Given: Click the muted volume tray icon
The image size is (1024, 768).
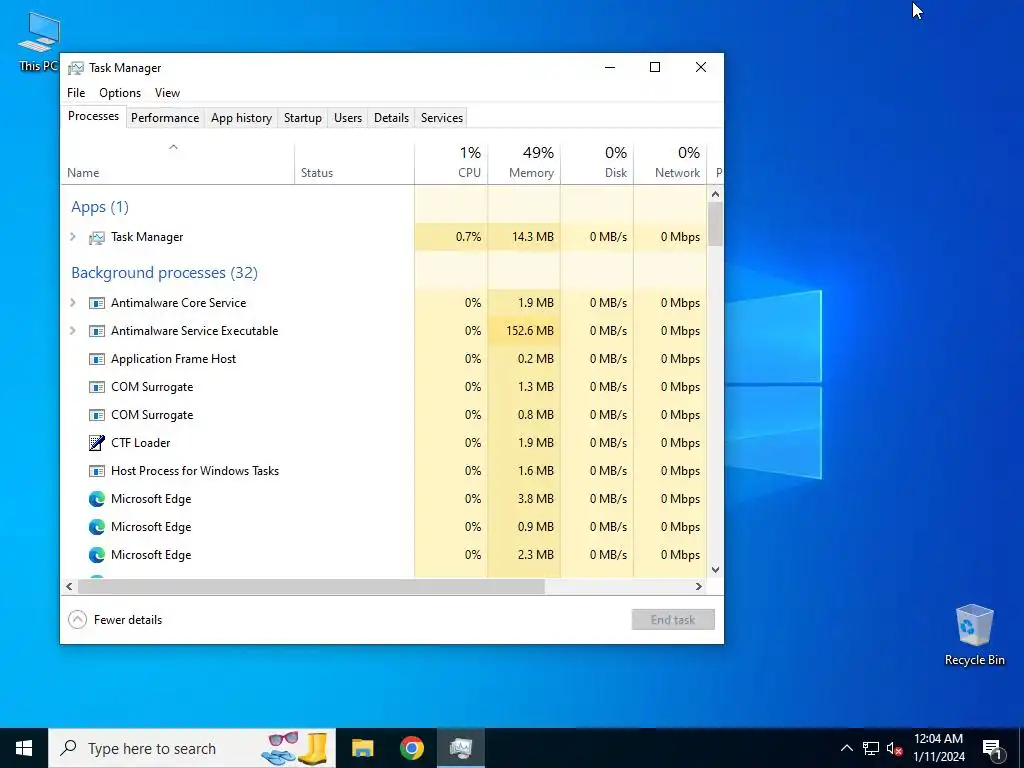Looking at the screenshot, I should 894,748.
